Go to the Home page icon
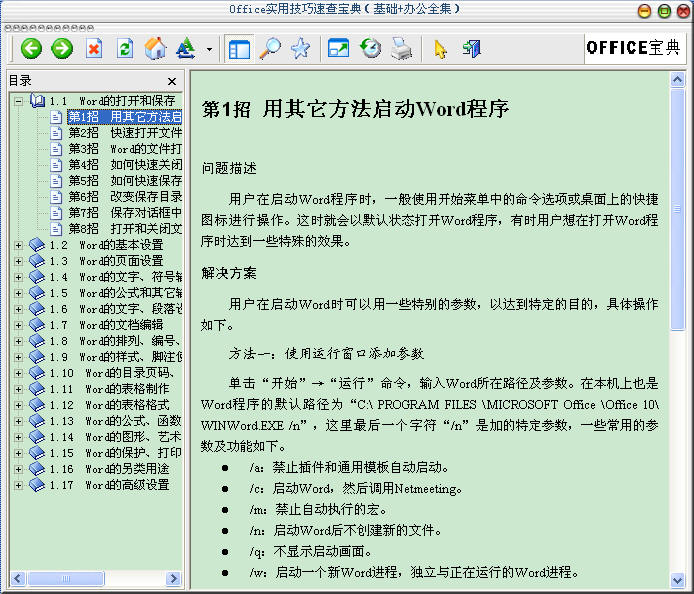694x594 pixels. (x=155, y=48)
